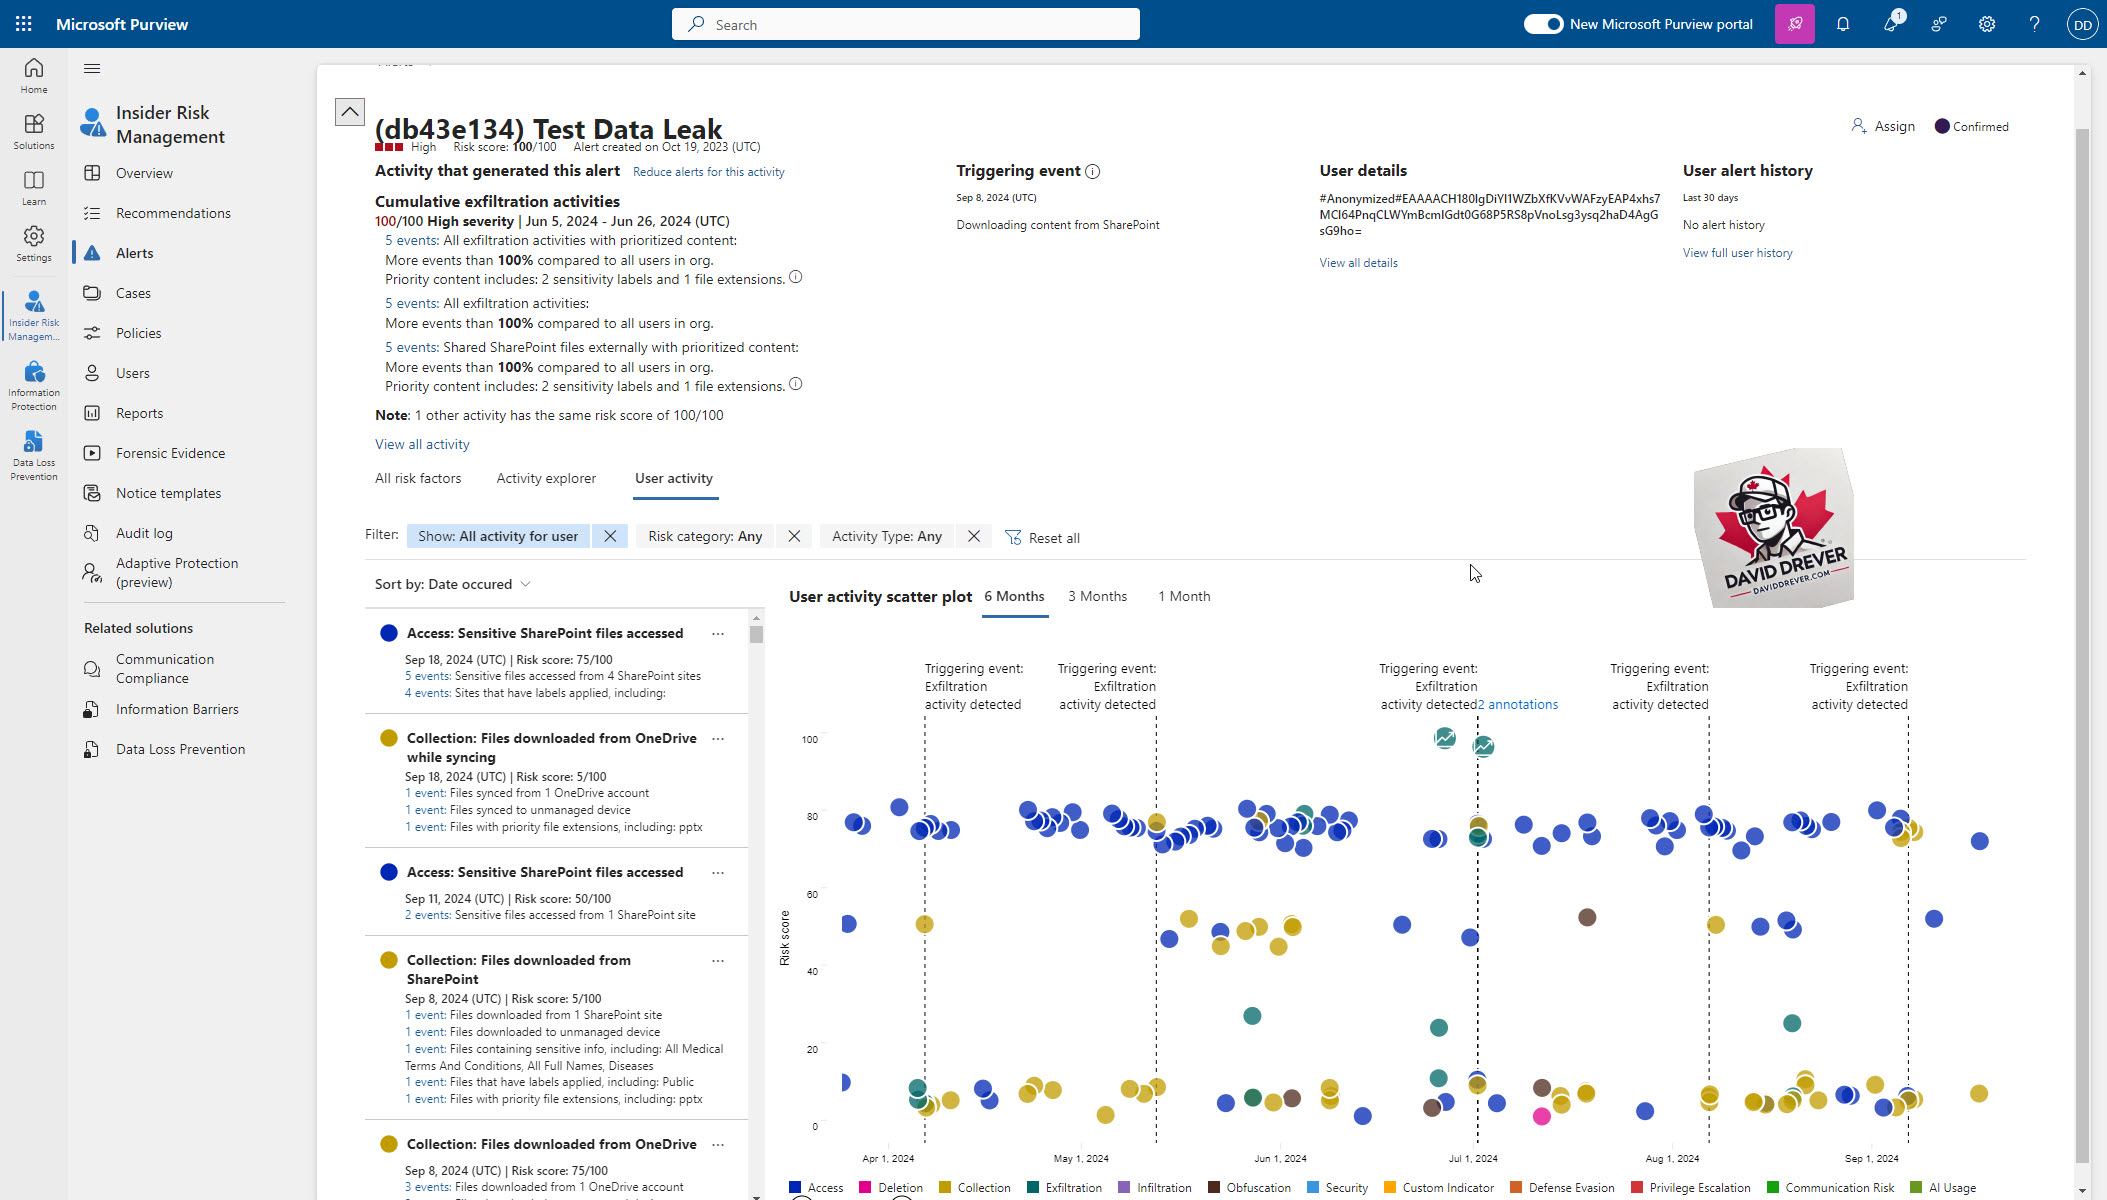Open the header community people icon
2107x1200 pixels.
pos(1939,24)
